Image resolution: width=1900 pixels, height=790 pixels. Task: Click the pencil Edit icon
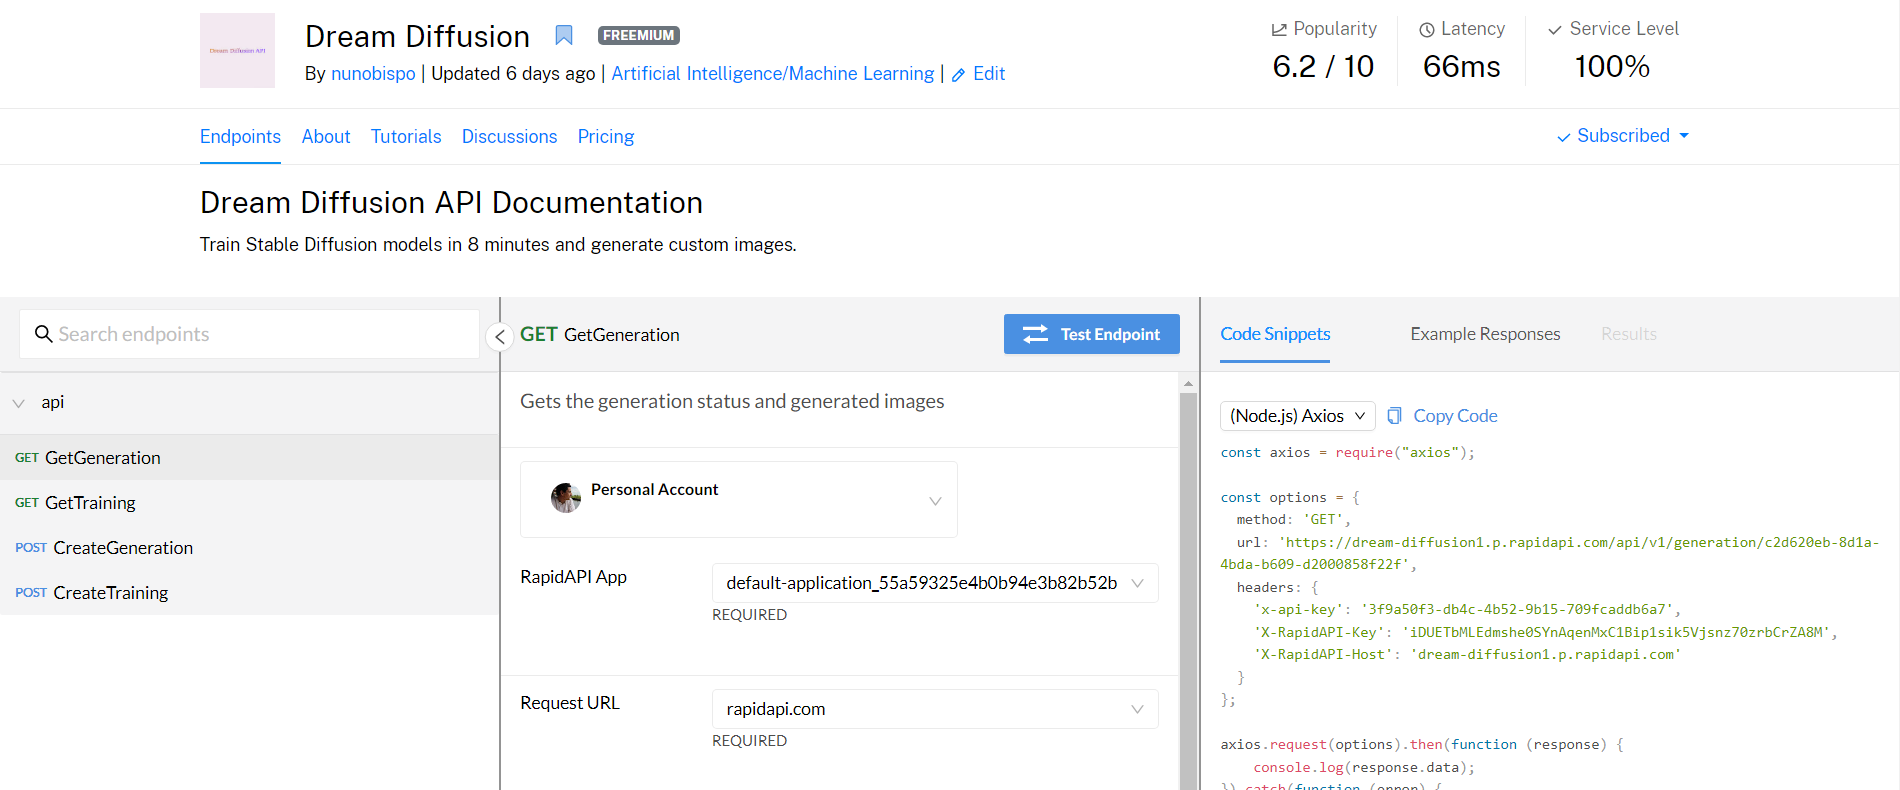point(958,75)
